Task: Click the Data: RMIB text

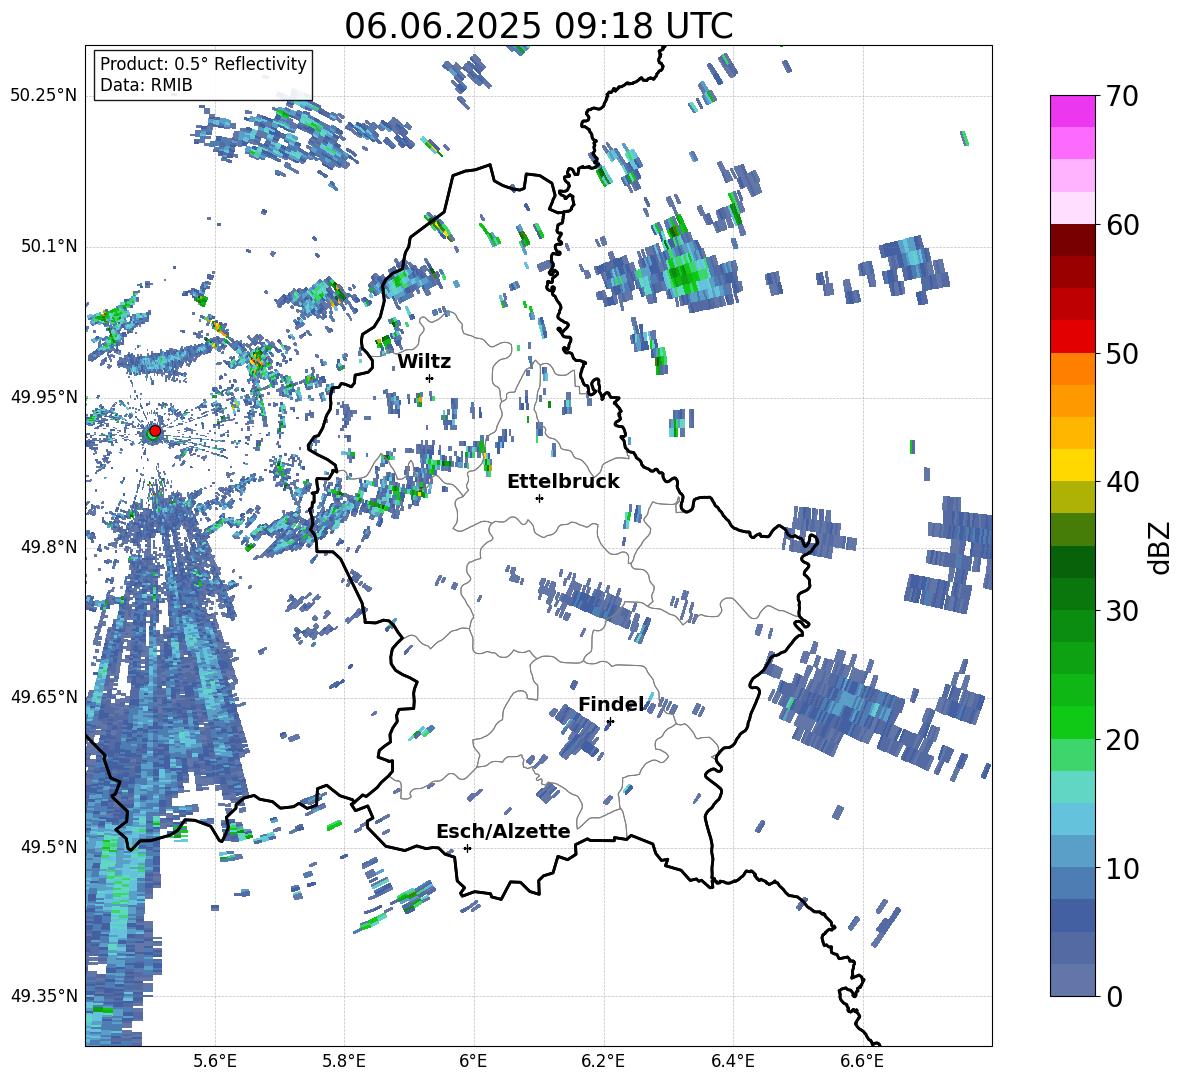Action: tap(146, 85)
